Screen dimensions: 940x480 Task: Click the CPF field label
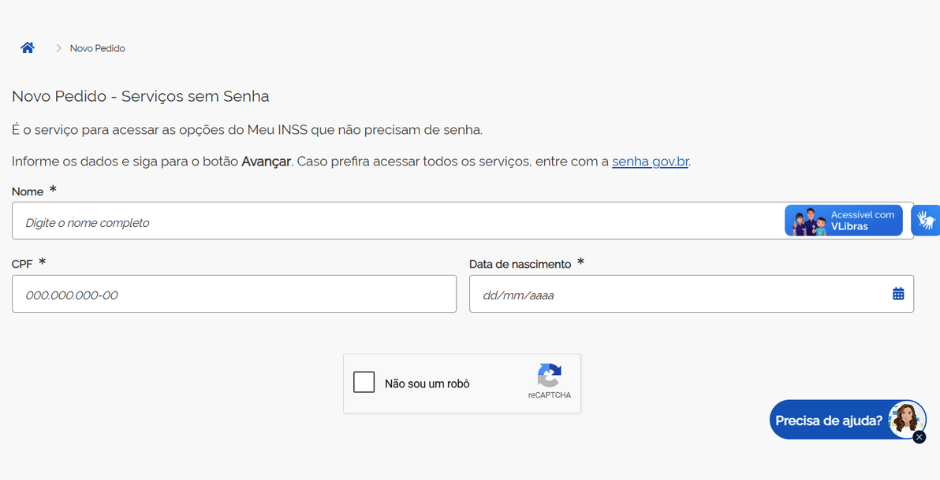point(22,264)
